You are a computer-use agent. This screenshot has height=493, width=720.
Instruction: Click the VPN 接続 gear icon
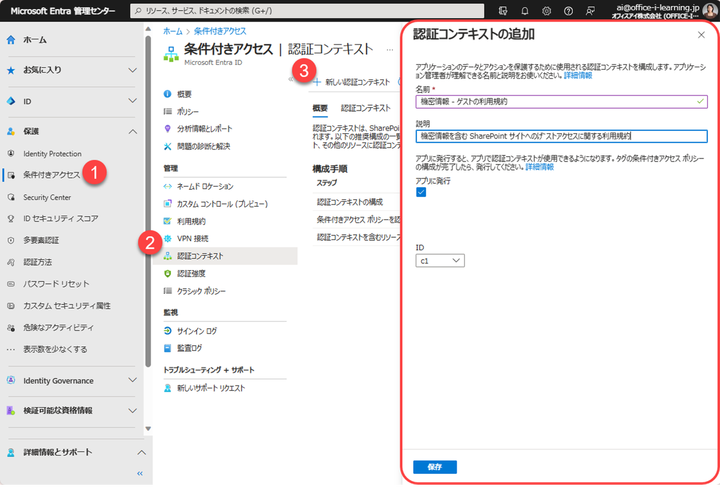tap(168, 238)
